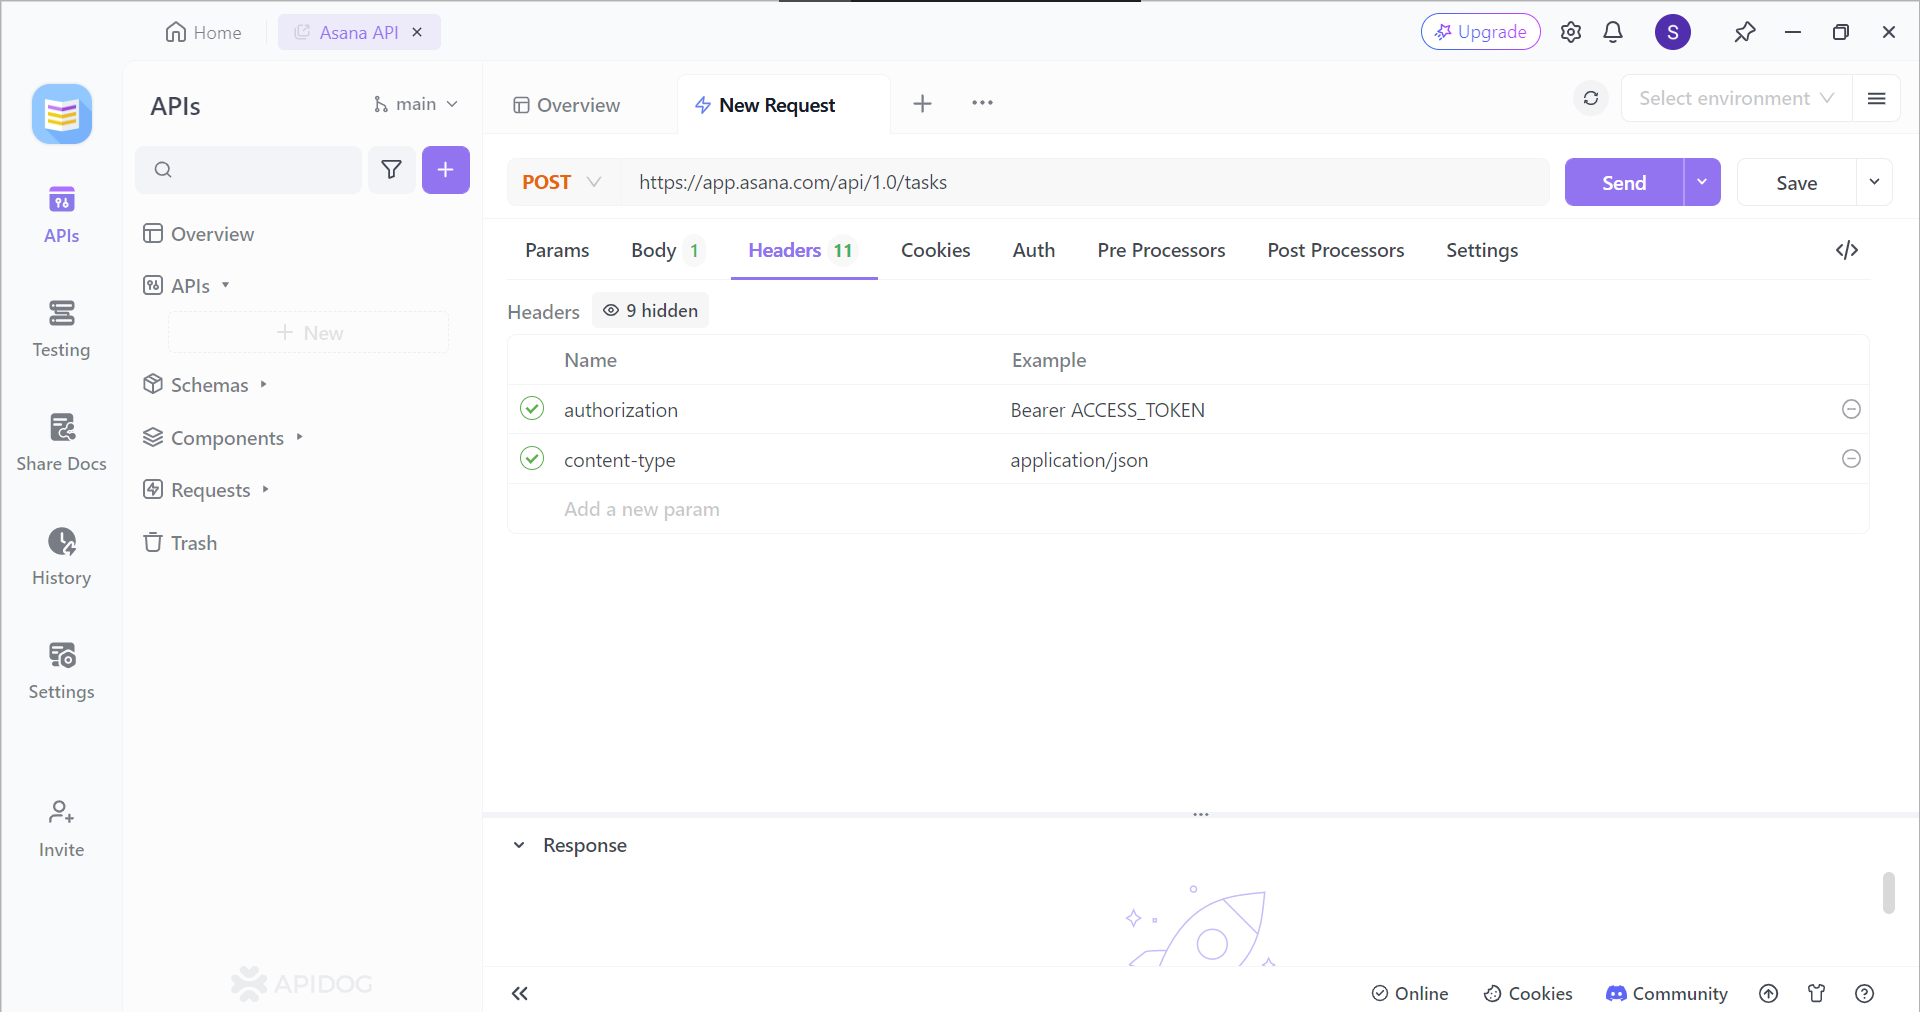
Task: Open the History panel in sidebar
Action: tap(61, 556)
